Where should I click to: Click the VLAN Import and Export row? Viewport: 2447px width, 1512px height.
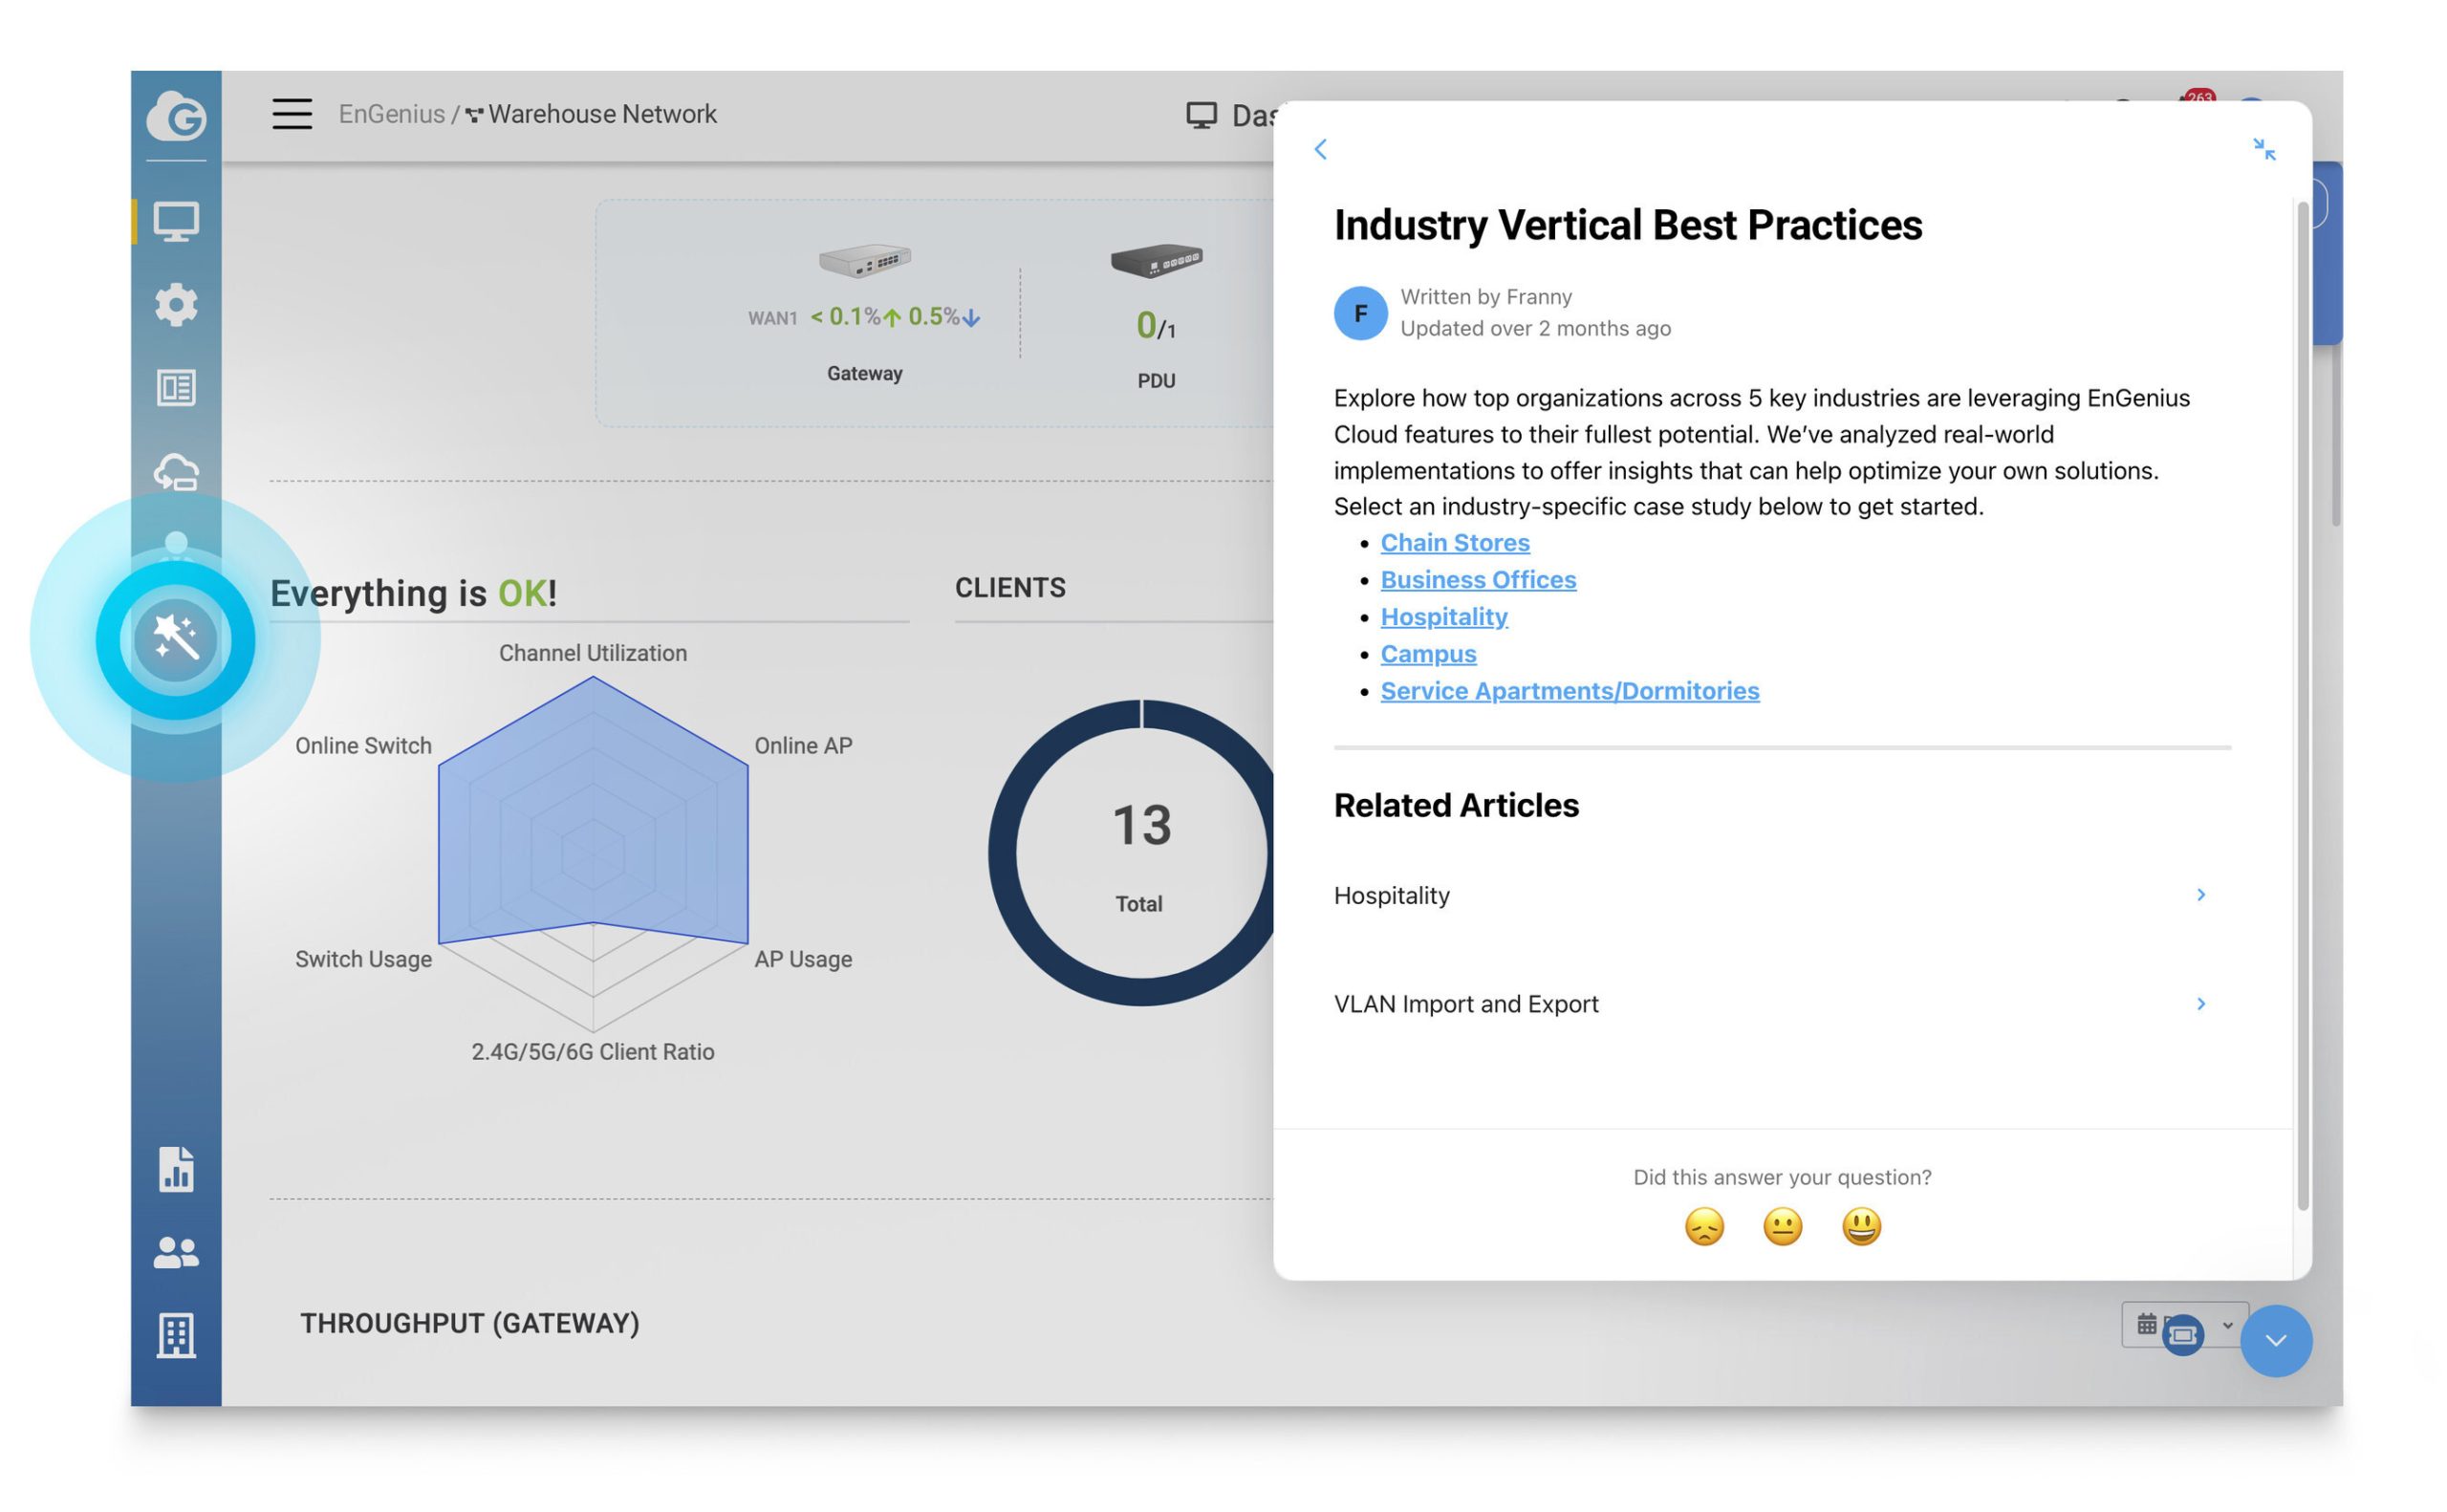coord(1782,1004)
